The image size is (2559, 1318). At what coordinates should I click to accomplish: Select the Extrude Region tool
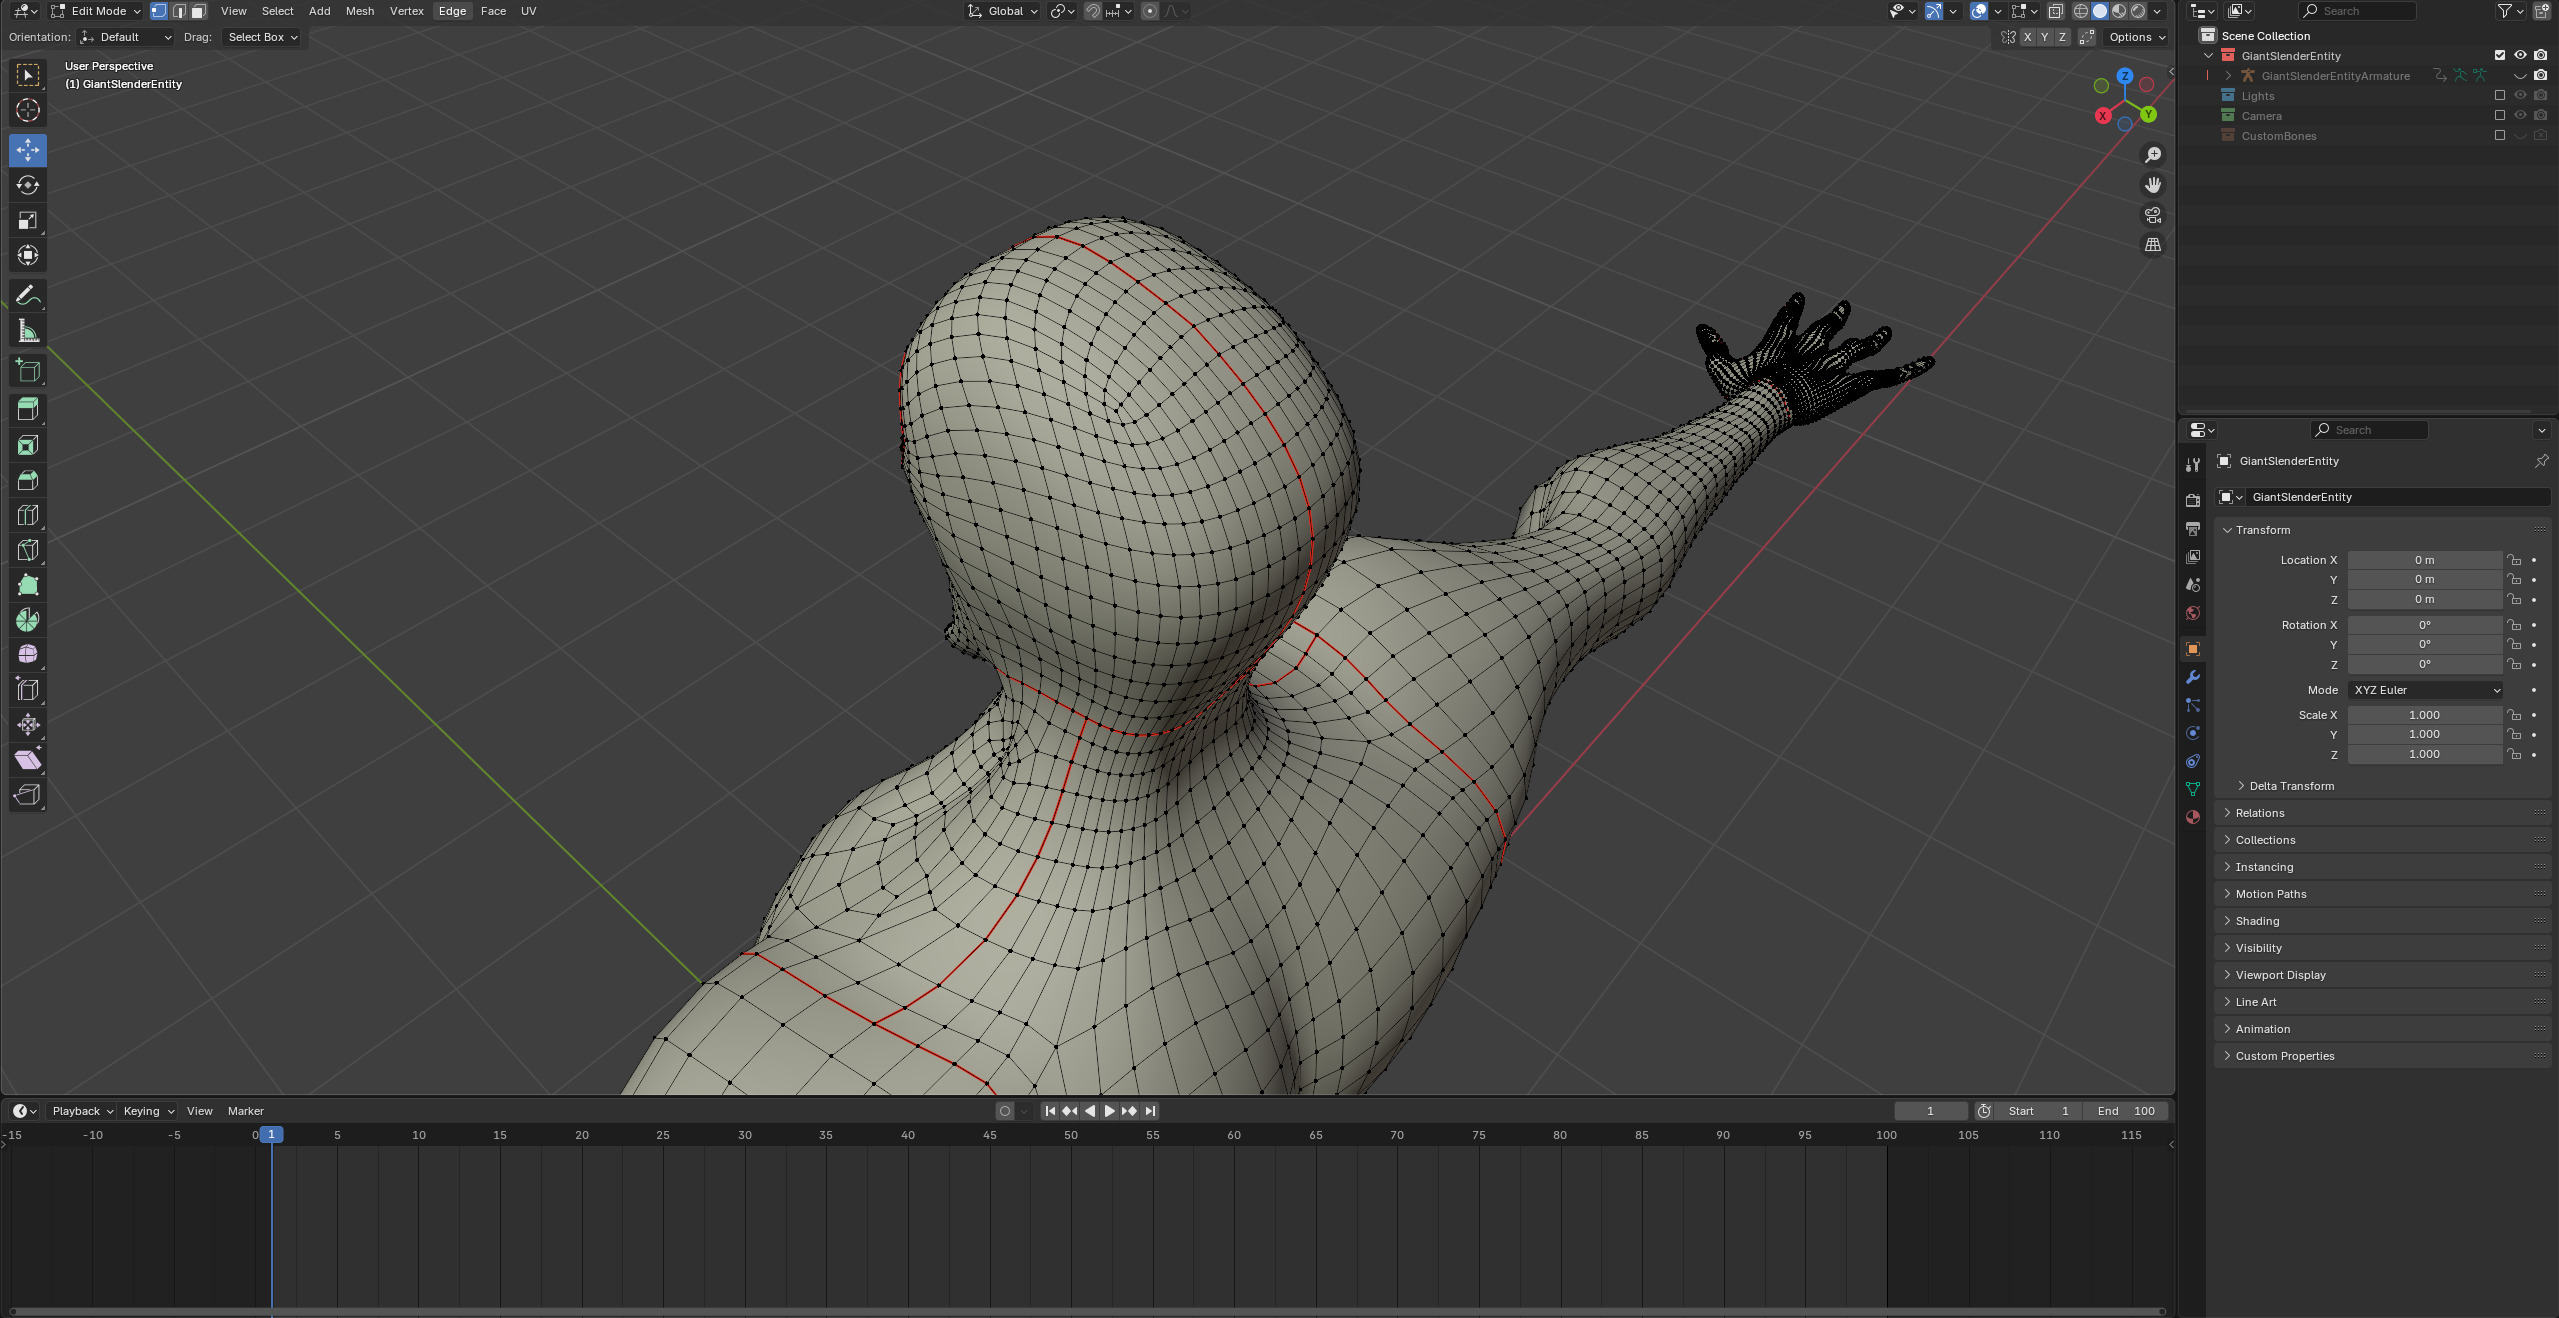28,410
